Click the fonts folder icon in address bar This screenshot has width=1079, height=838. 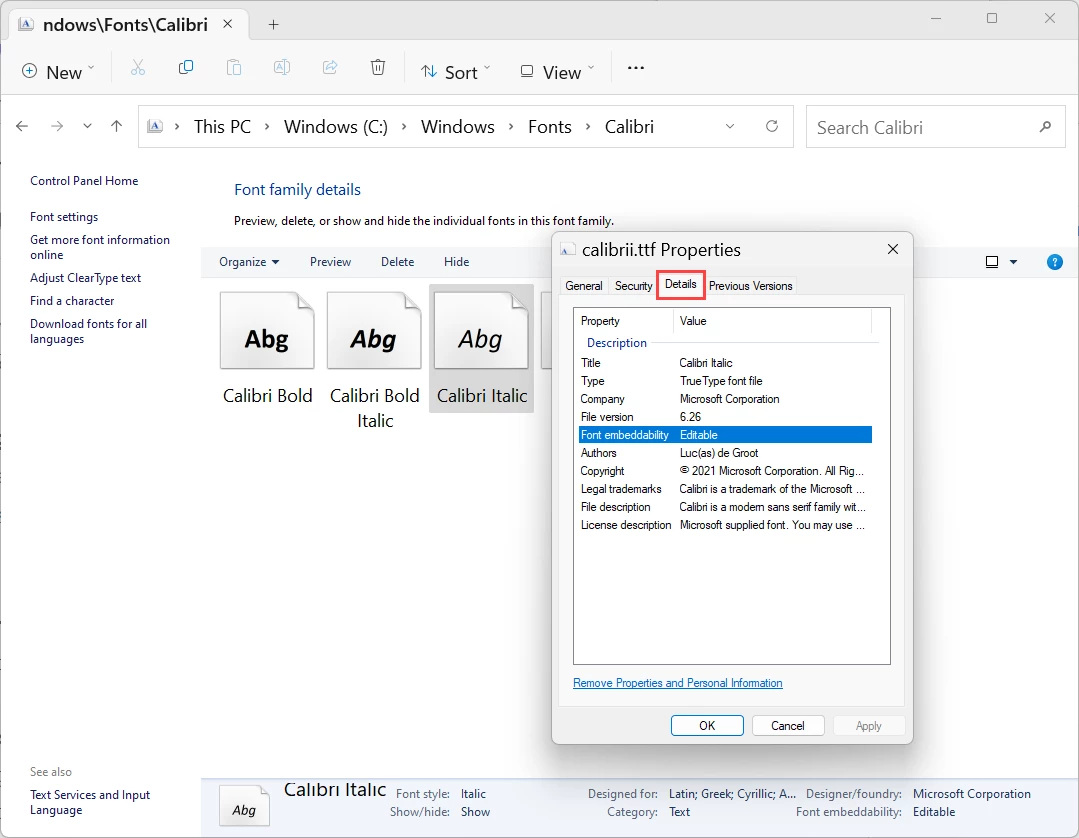click(156, 127)
